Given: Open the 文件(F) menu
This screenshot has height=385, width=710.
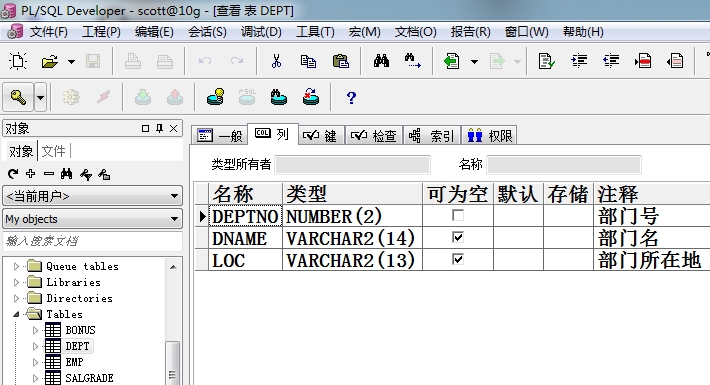Looking at the screenshot, I should [x=48, y=32].
